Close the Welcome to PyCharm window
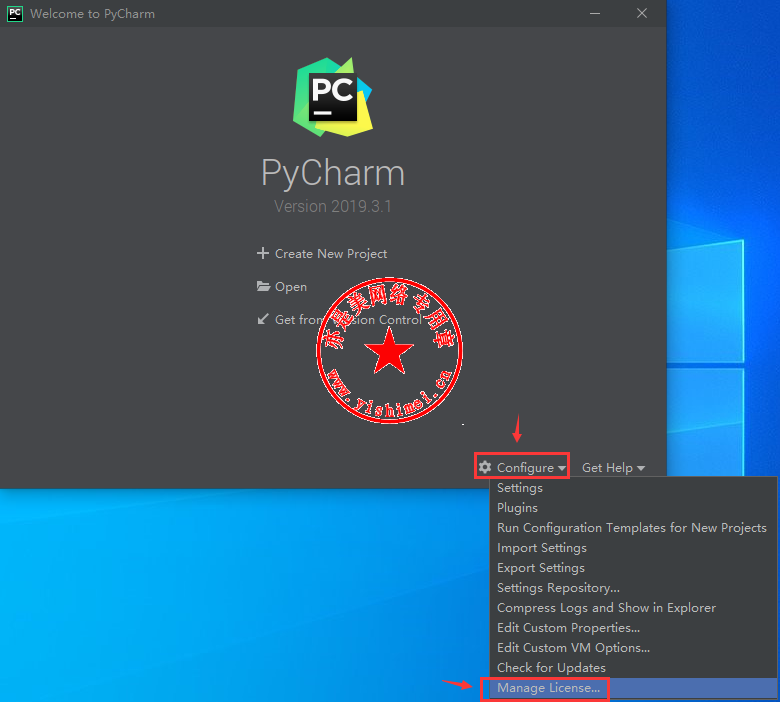 click(642, 13)
